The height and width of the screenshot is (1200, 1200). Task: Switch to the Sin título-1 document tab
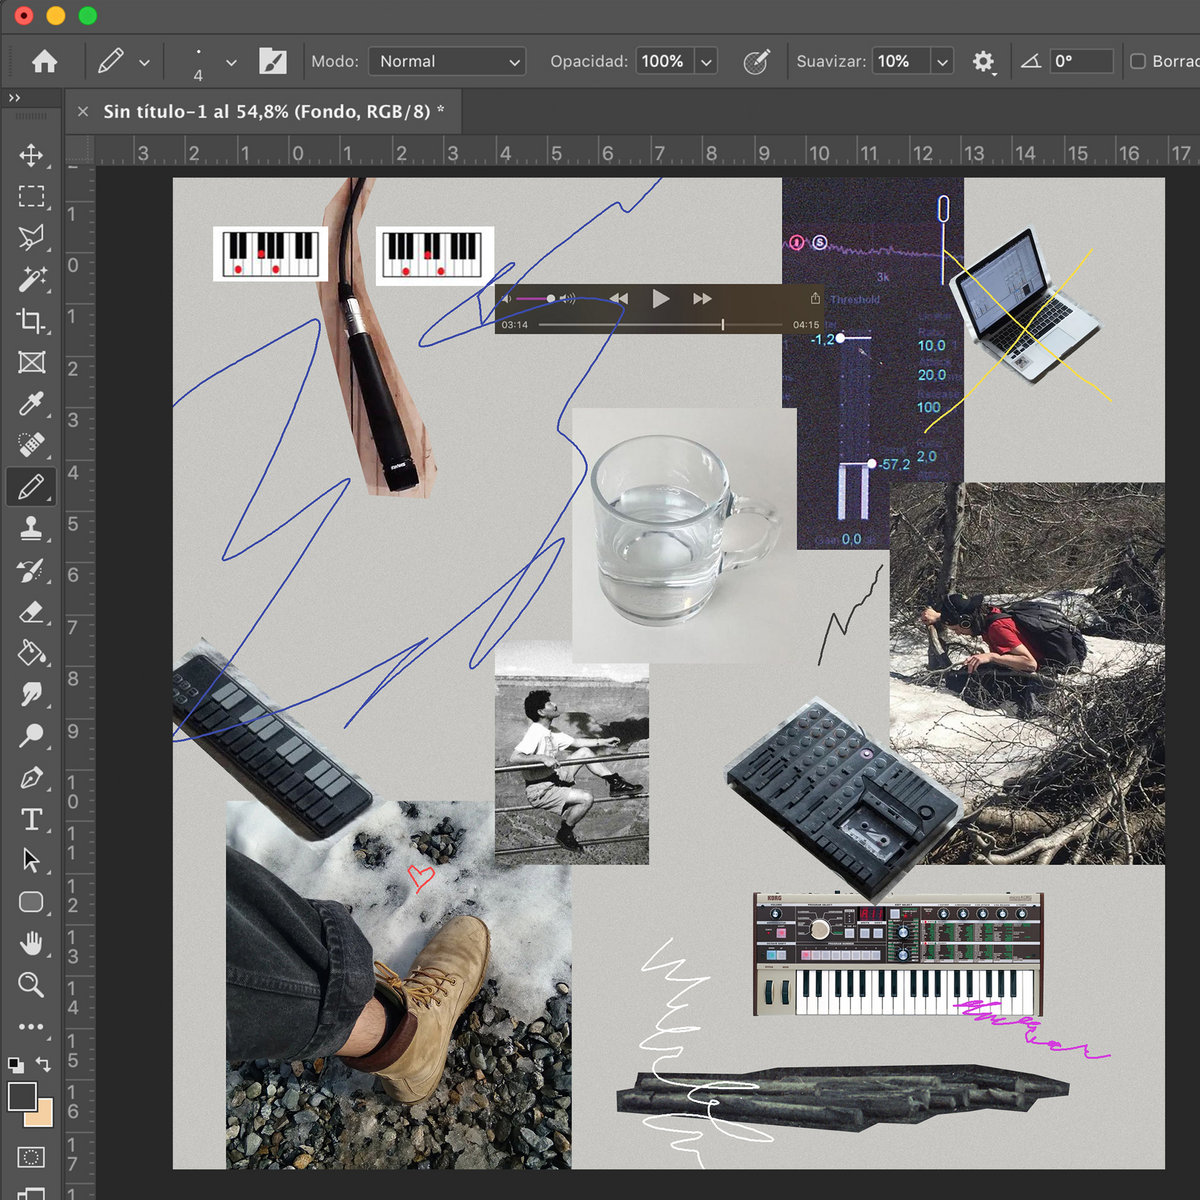(273, 111)
